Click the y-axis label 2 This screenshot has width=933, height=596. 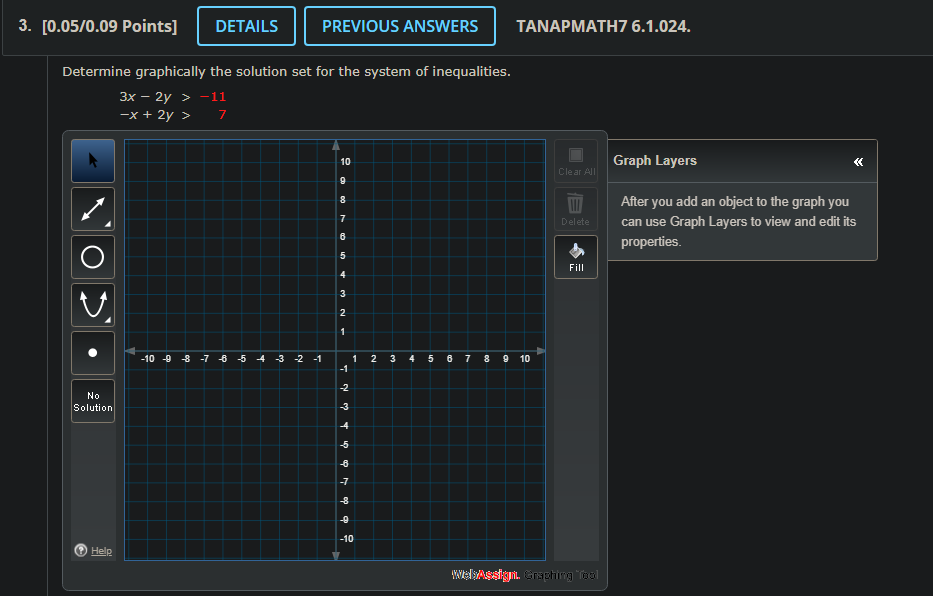point(343,313)
